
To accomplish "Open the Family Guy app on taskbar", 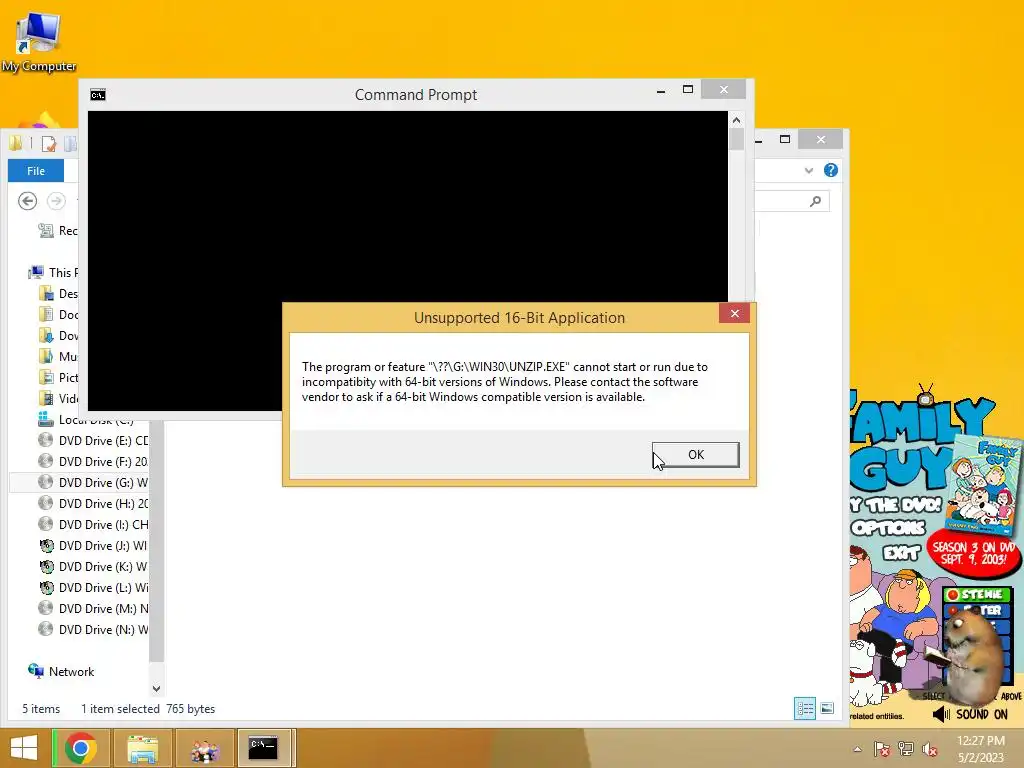I will (x=204, y=748).
